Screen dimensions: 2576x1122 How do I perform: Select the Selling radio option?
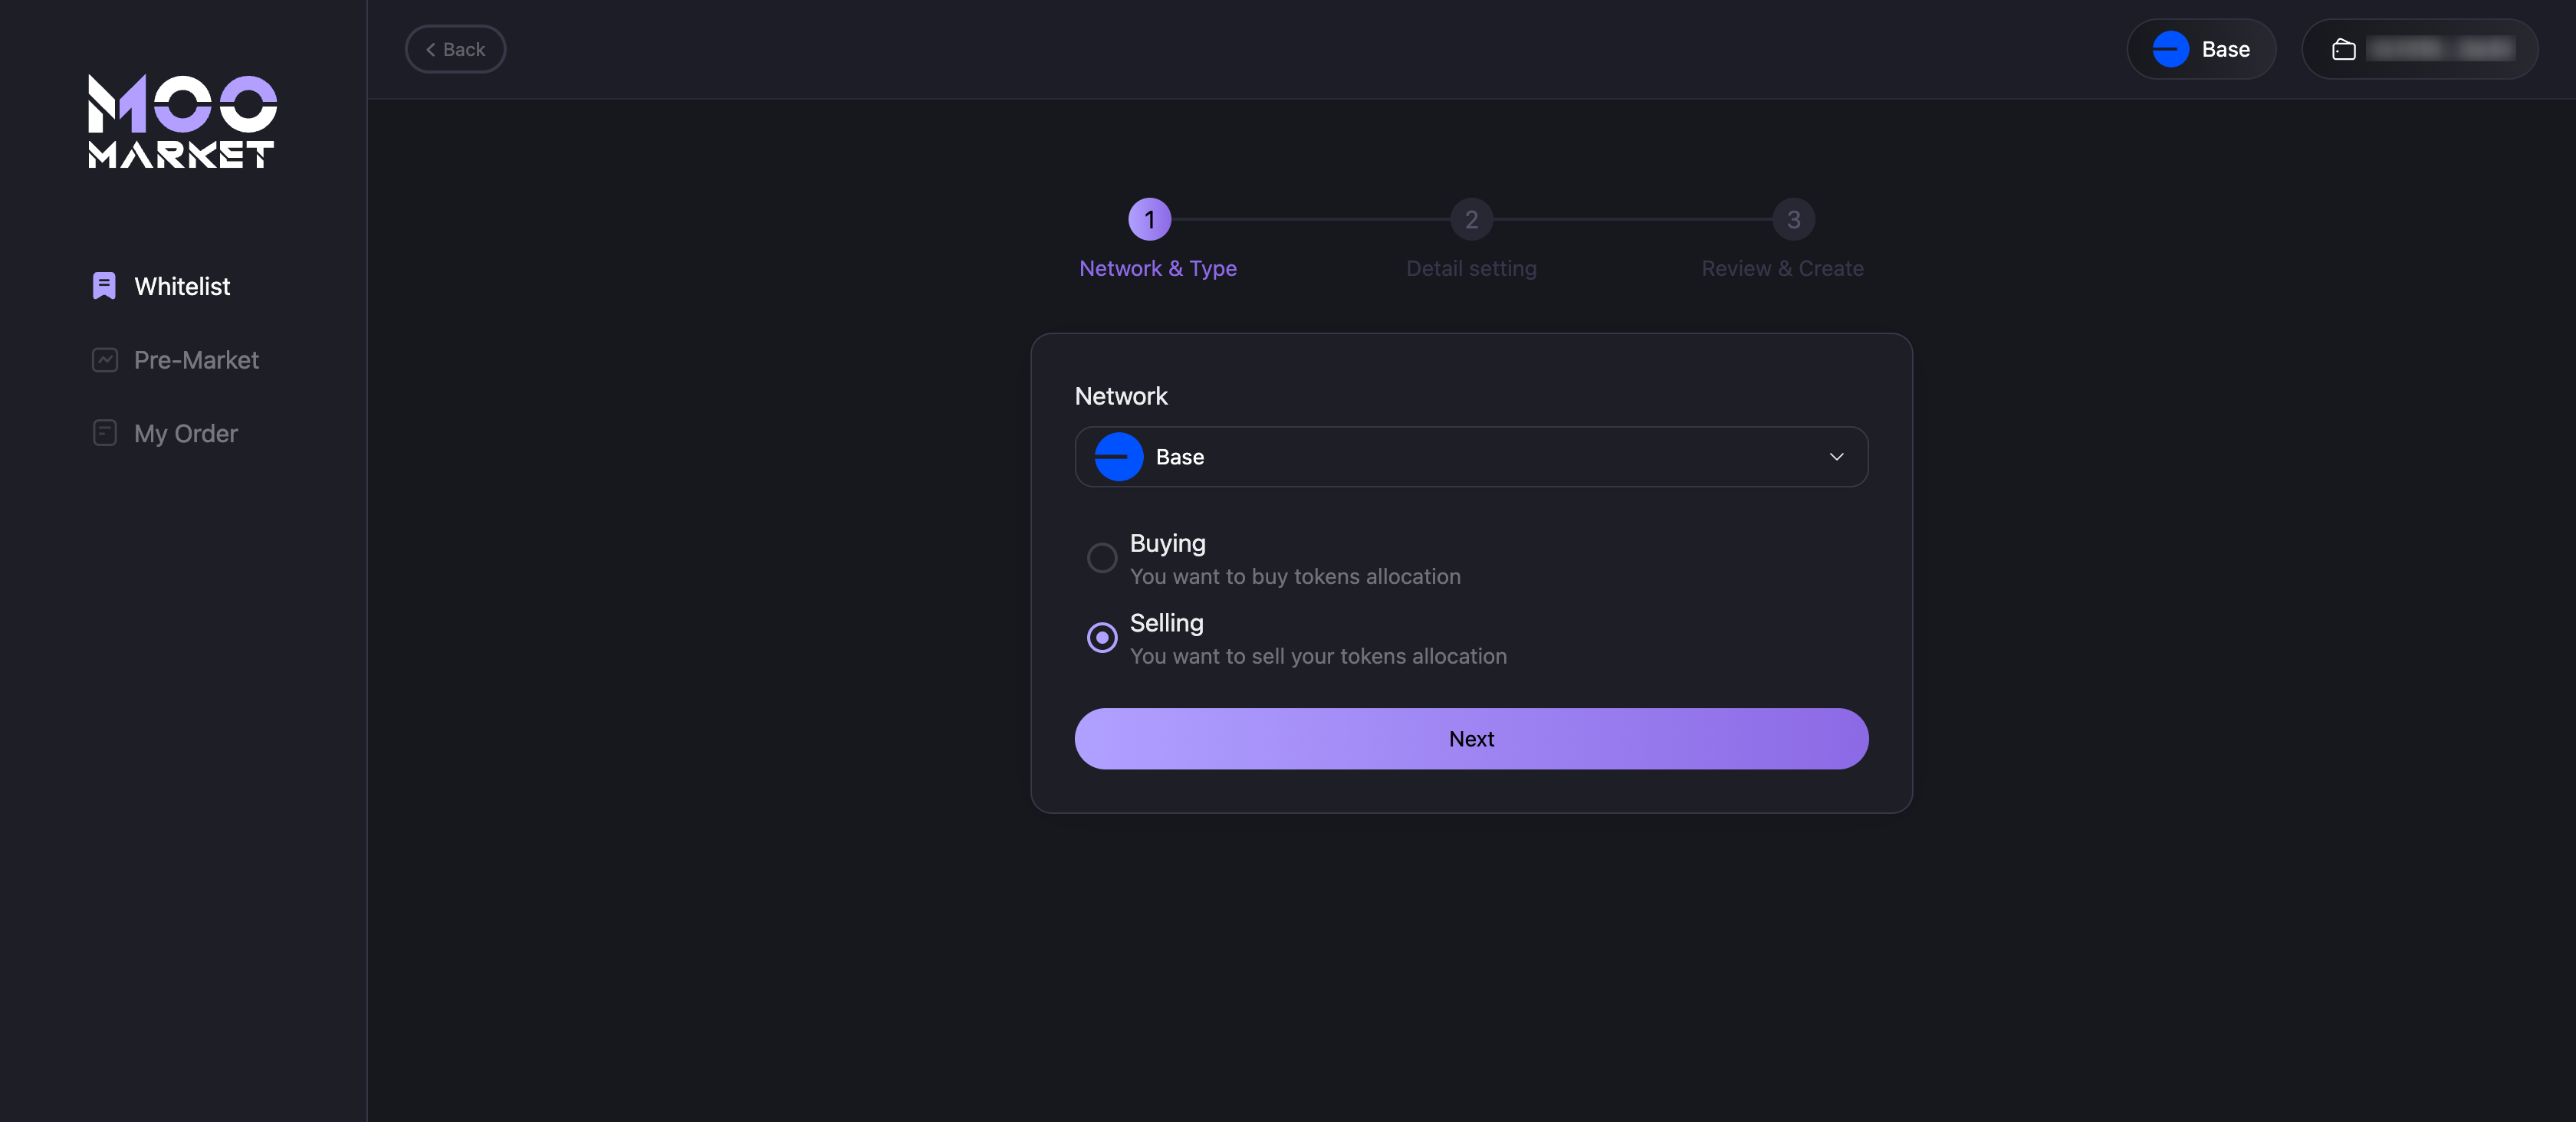[x=1102, y=637]
